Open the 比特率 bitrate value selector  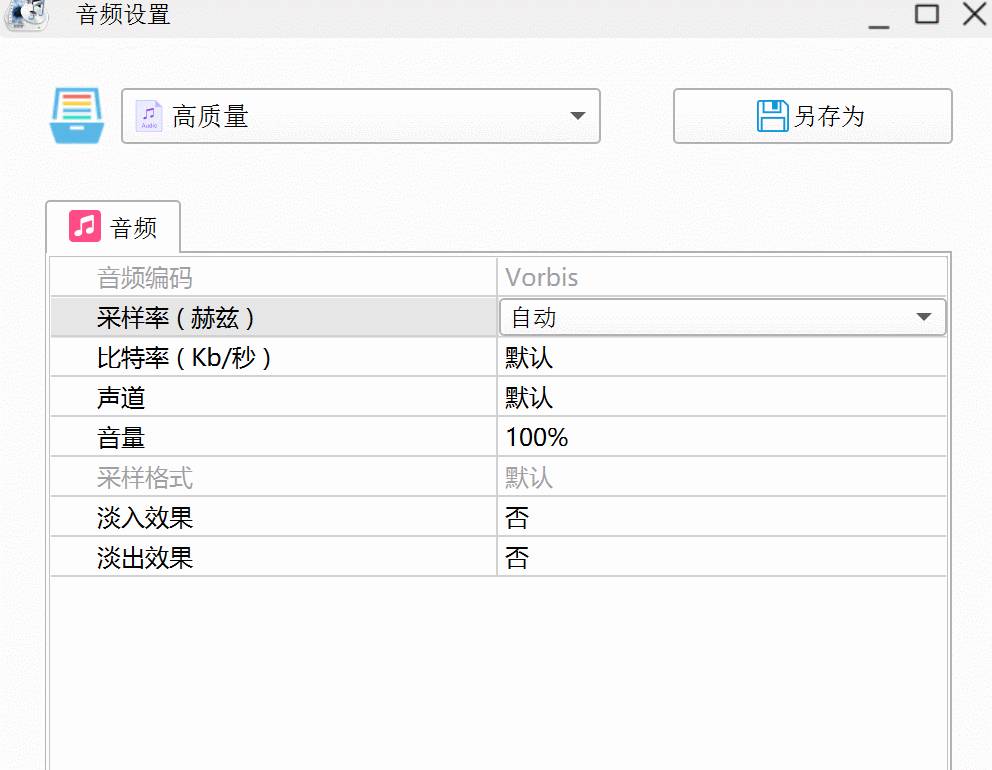coord(700,356)
